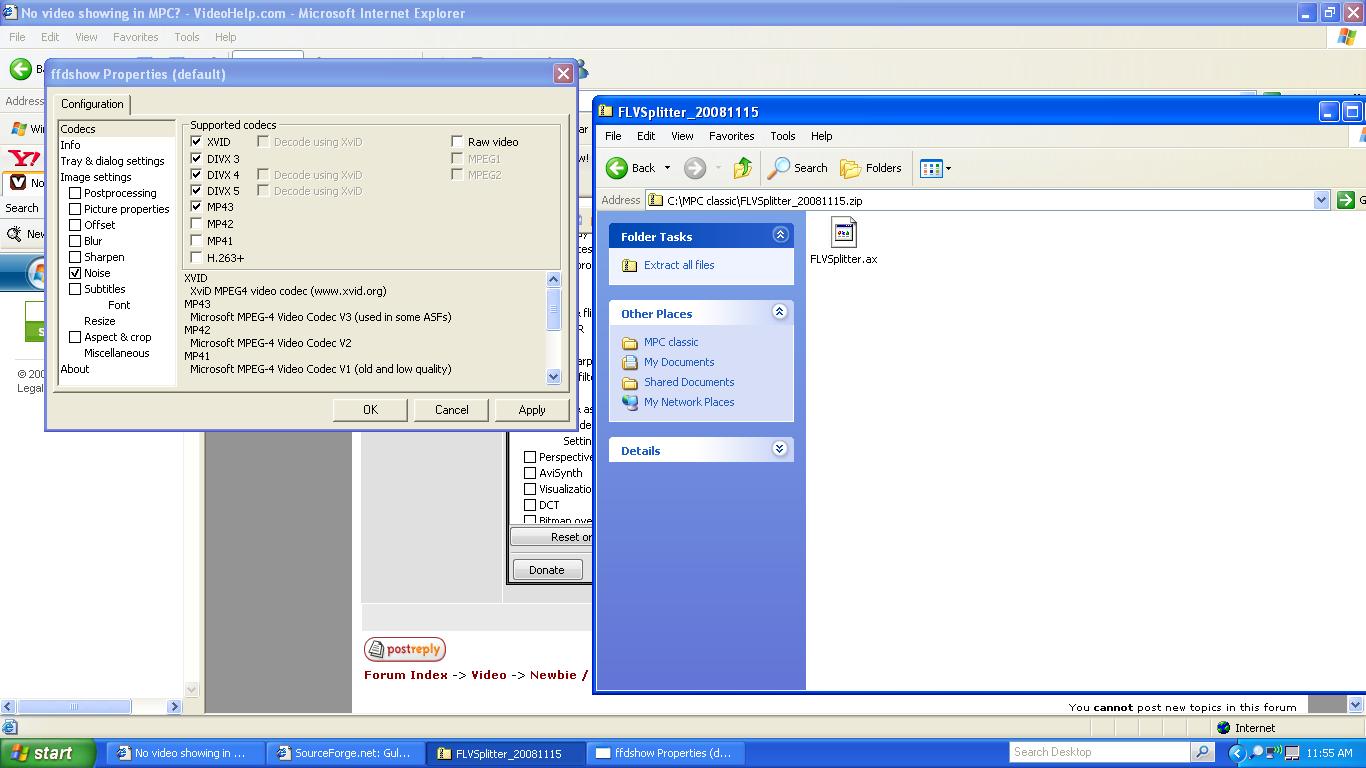Toggle the Noise checkbox in settings tree
This screenshot has width=1366, height=768.
pos(75,273)
